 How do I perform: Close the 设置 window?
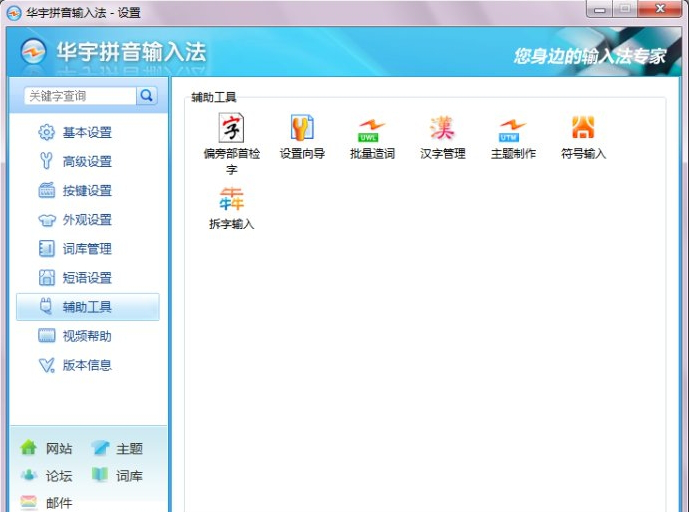click(660, 9)
